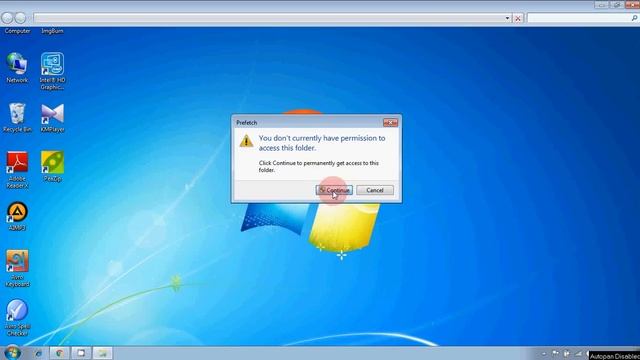This screenshot has height=360, width=640.
Task: Open Internet Explorer from the taskbar
Action: [x=38, y=353]
